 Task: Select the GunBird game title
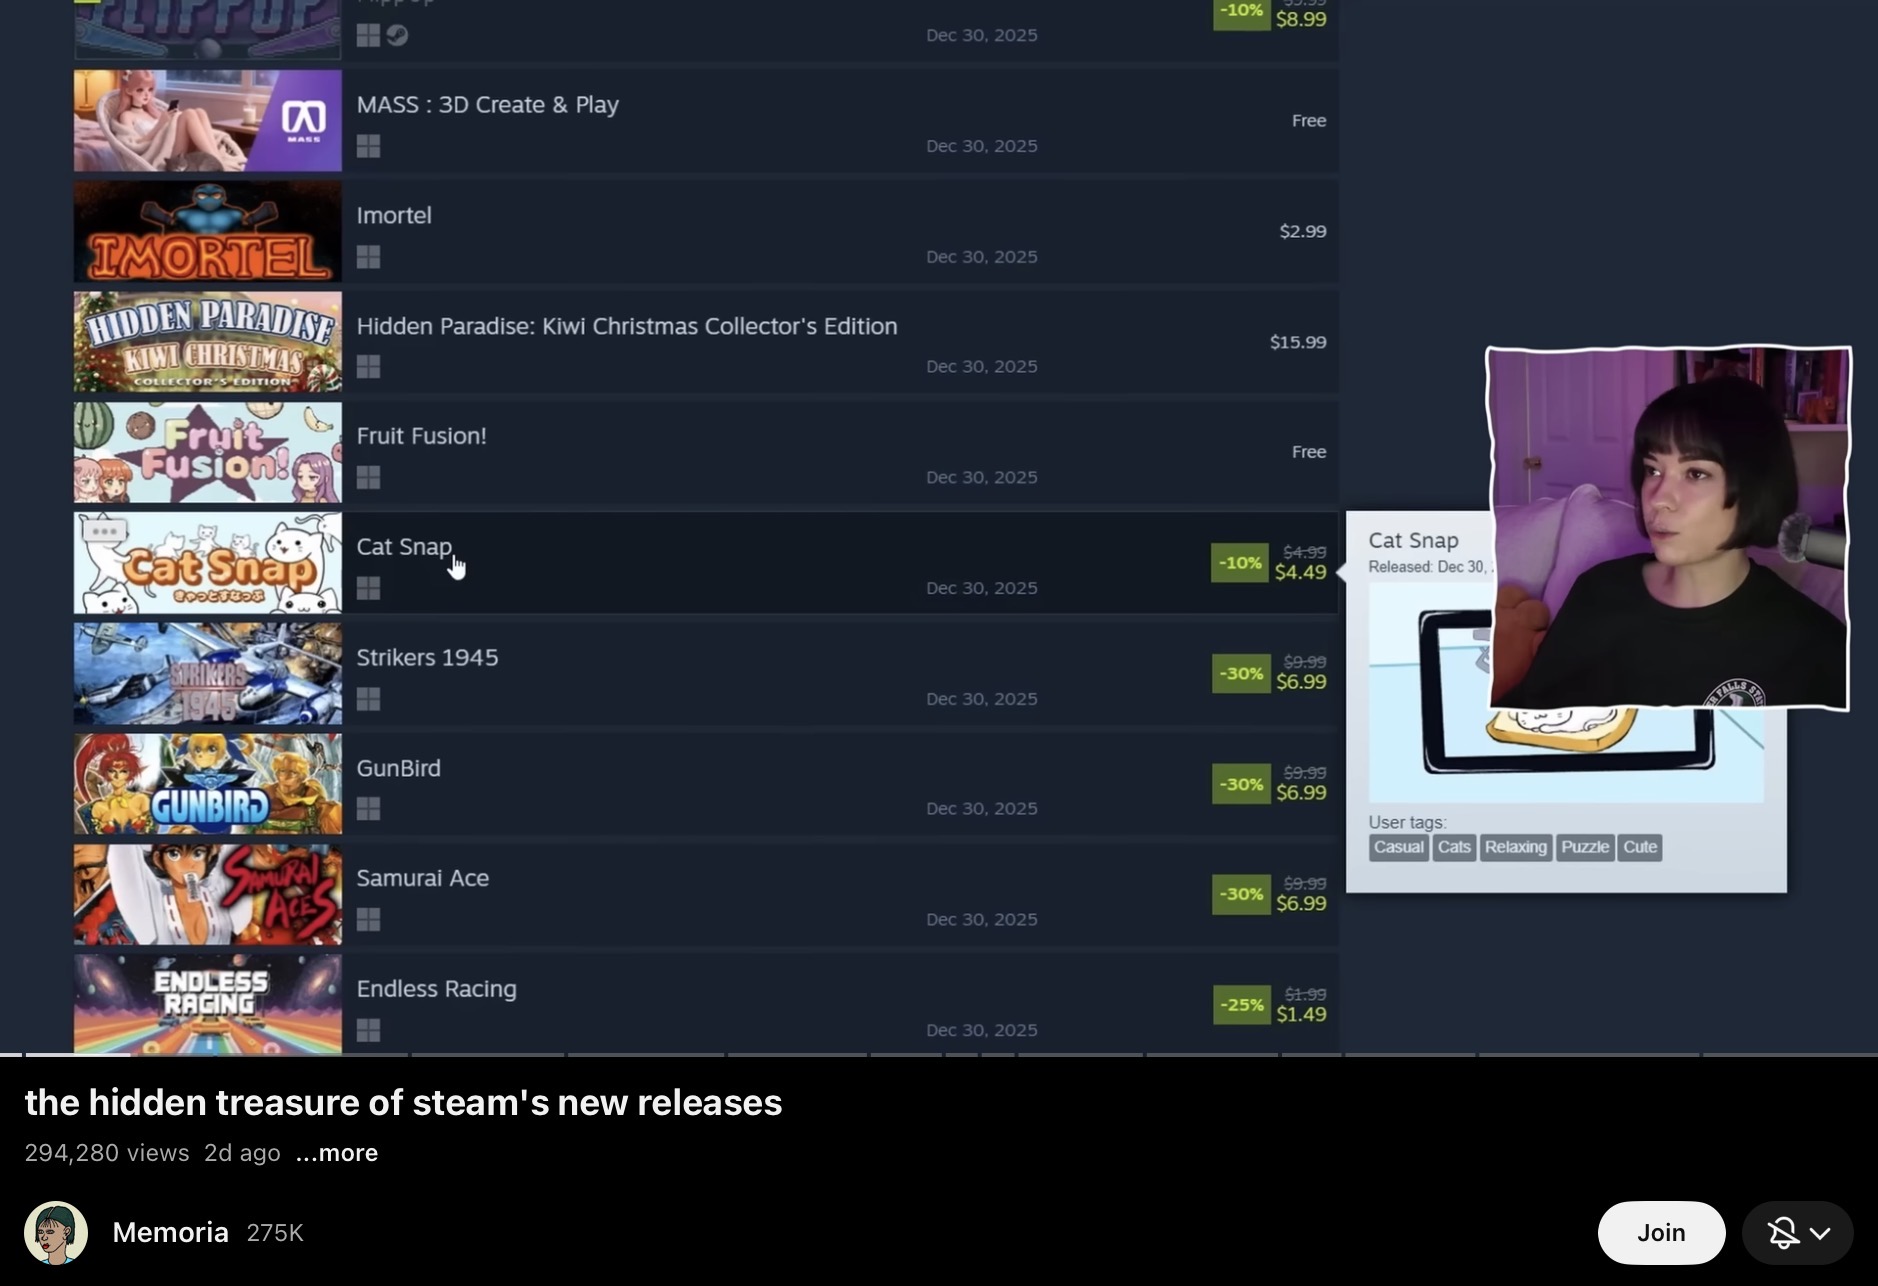click(x=398, y=768)
